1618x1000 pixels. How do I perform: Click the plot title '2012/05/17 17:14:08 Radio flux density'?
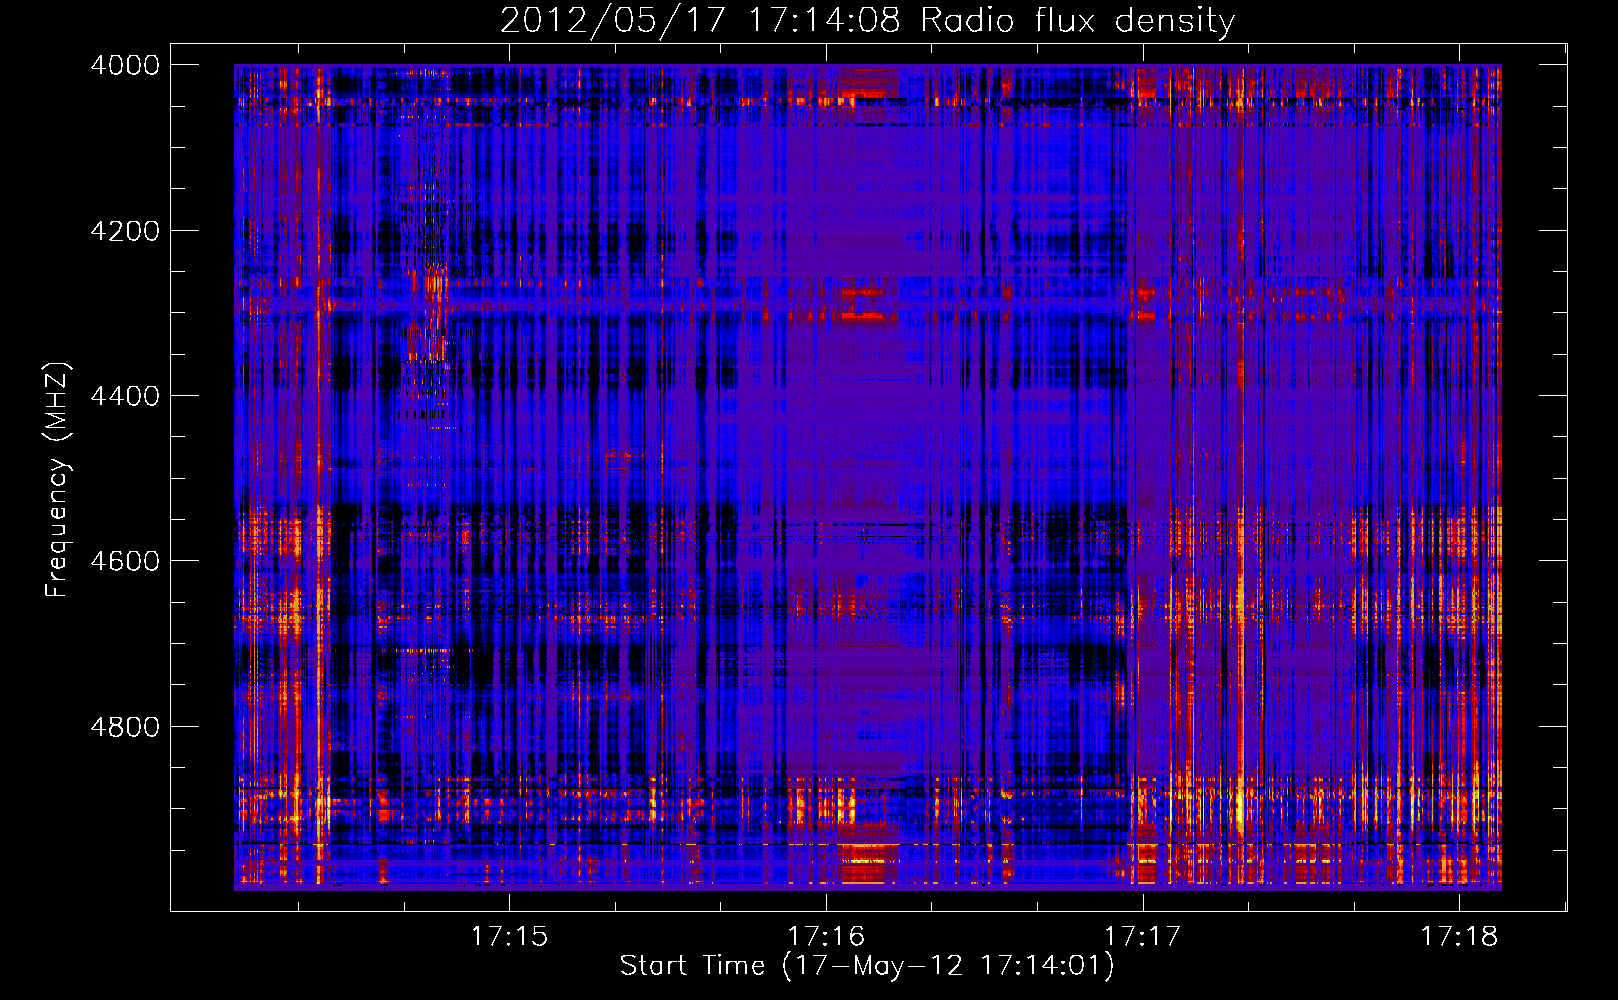pos(867,21)
